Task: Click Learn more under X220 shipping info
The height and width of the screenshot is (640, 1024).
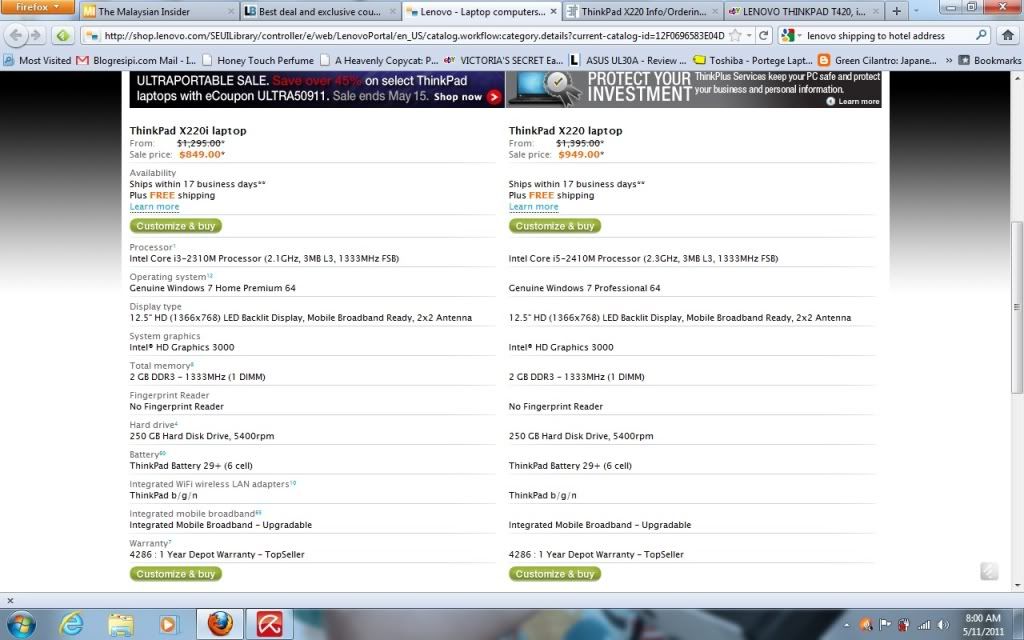Action: [x=534, y=207]
